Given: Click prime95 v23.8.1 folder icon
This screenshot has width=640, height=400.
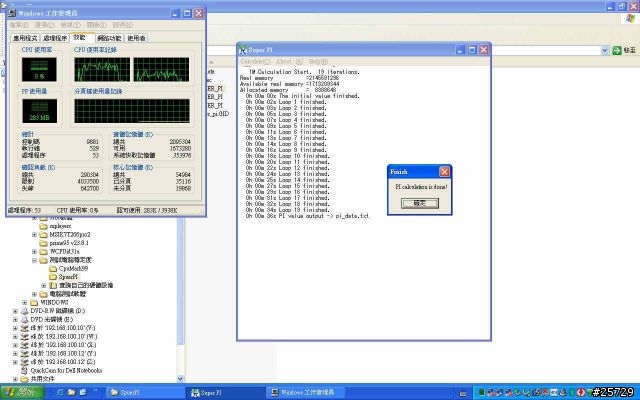Looking at the screenshot, I should 44,243.
